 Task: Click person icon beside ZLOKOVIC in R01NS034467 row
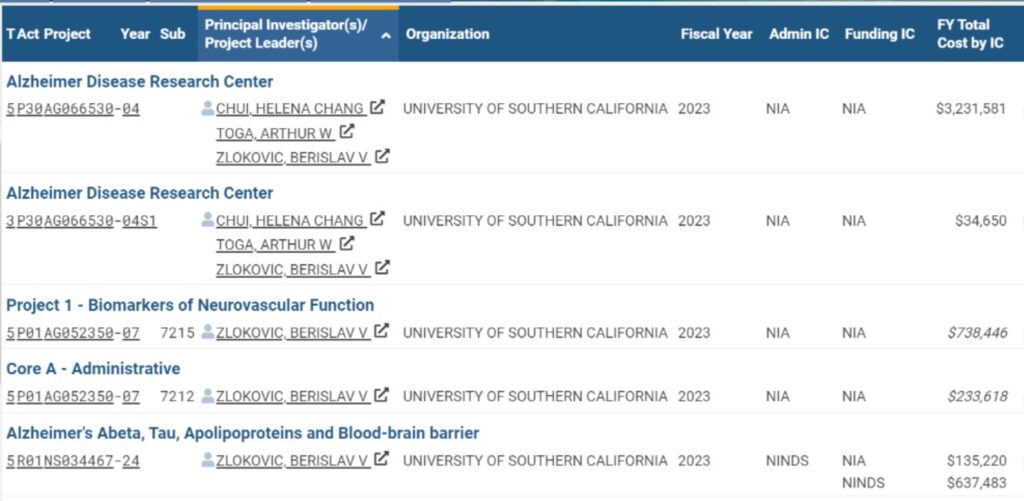(208, 460)
